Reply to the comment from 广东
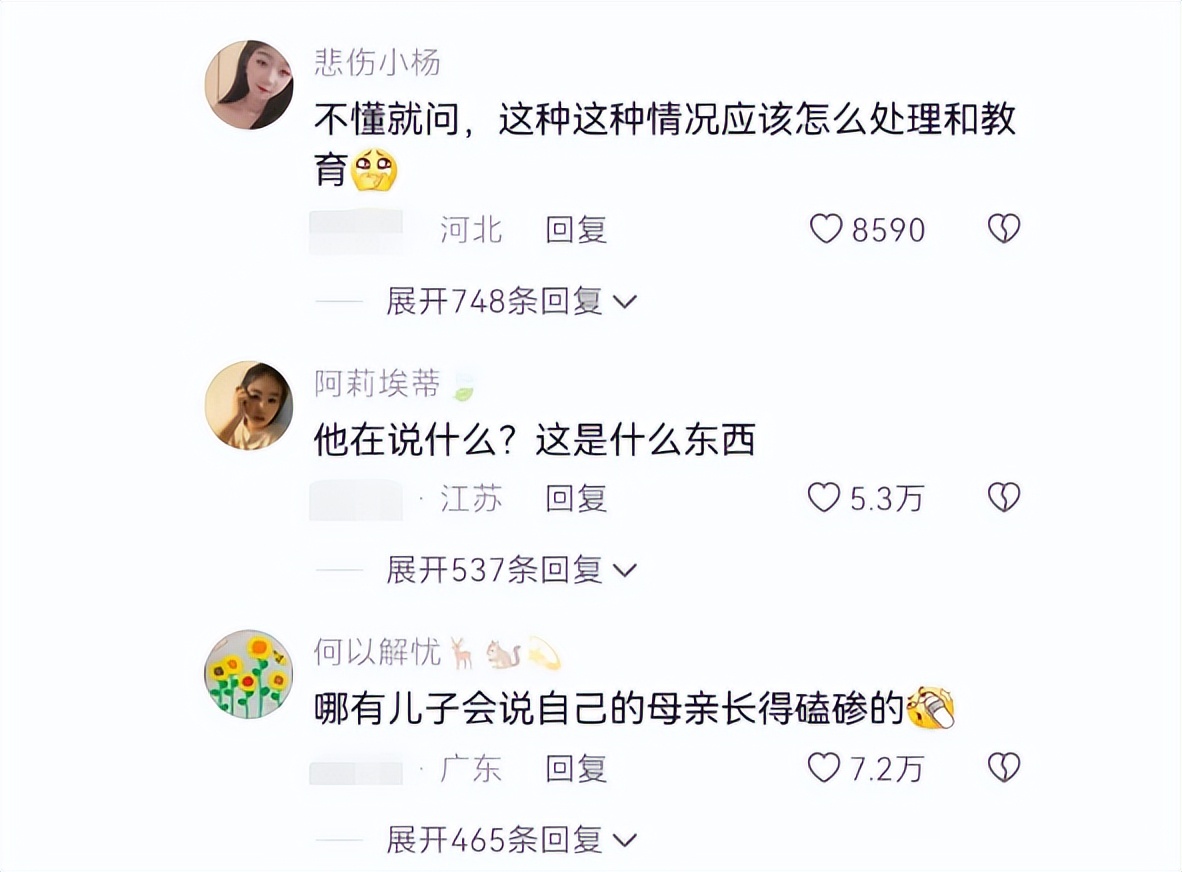1182x872 pixels. click(577, 769)
